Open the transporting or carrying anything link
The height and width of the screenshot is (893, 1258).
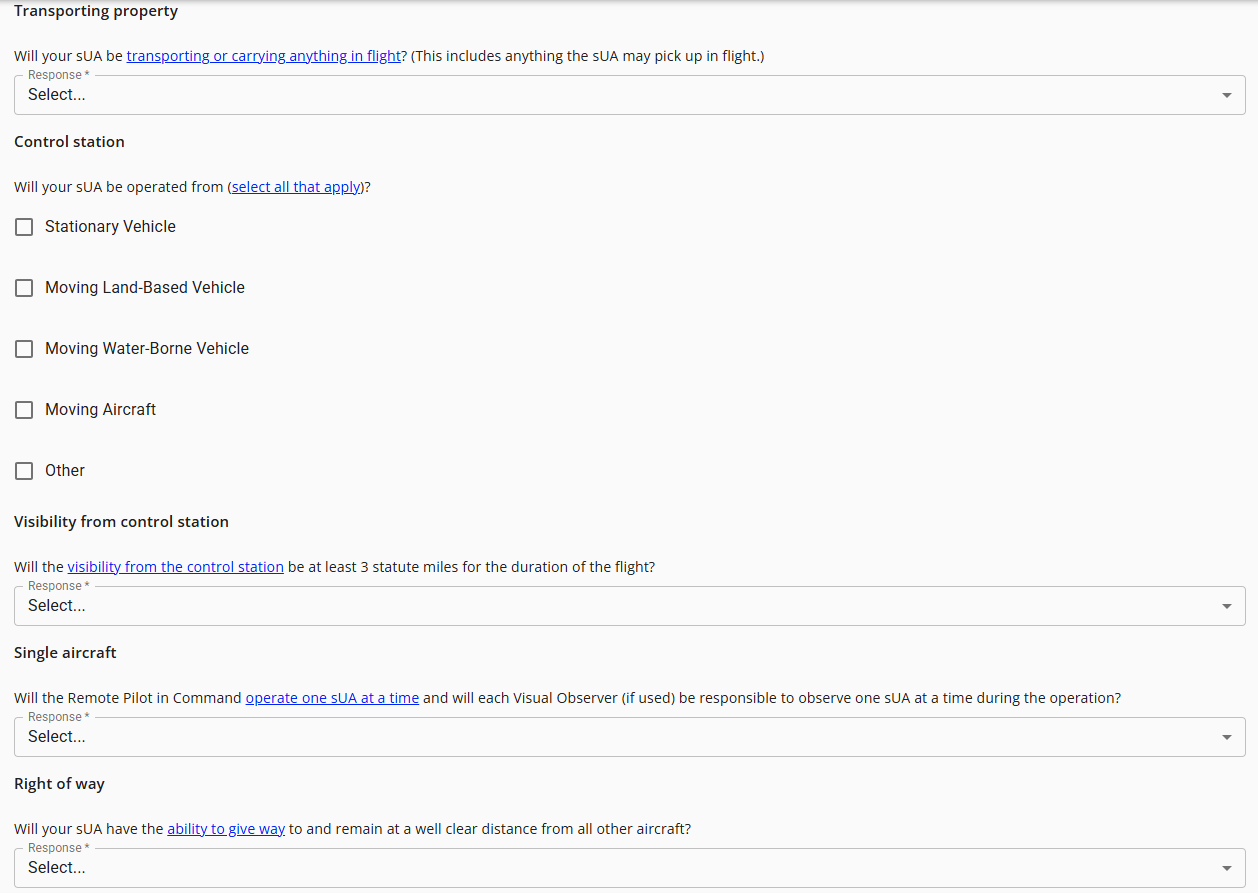[263, 55]
